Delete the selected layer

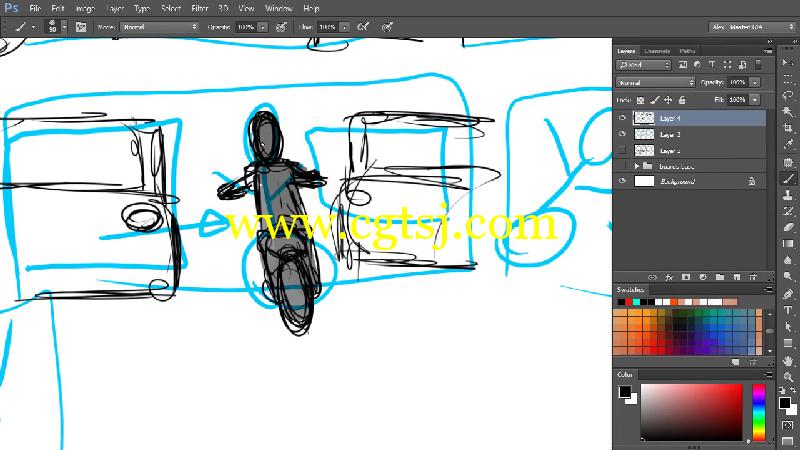(x=753, y=277)
